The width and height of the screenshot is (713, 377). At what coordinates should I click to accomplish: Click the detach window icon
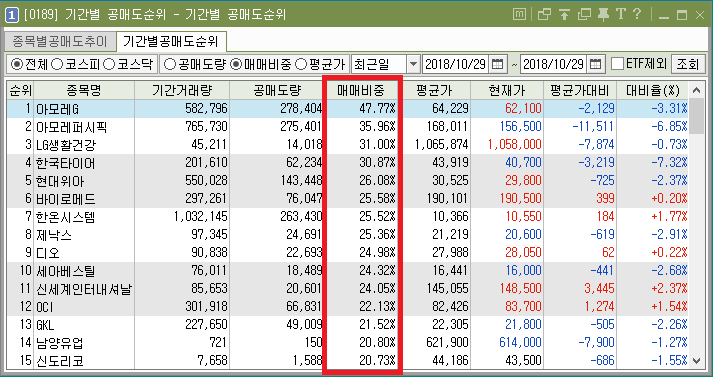click(x=584, y=15)
